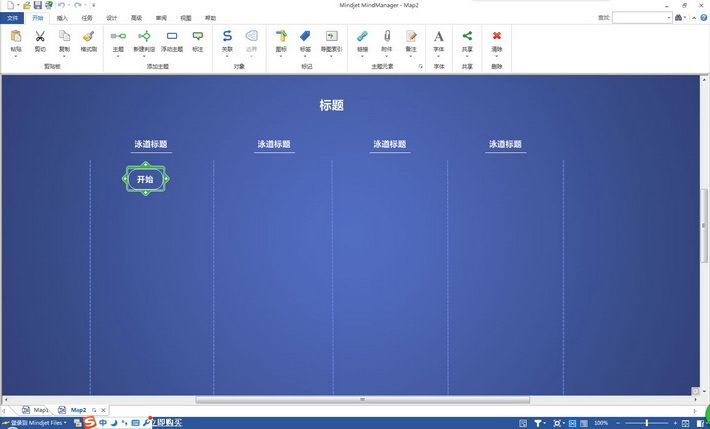Switch to the 设计 (Design) ribbon tab
Screen dimensions: 710x429
(111, 18)
